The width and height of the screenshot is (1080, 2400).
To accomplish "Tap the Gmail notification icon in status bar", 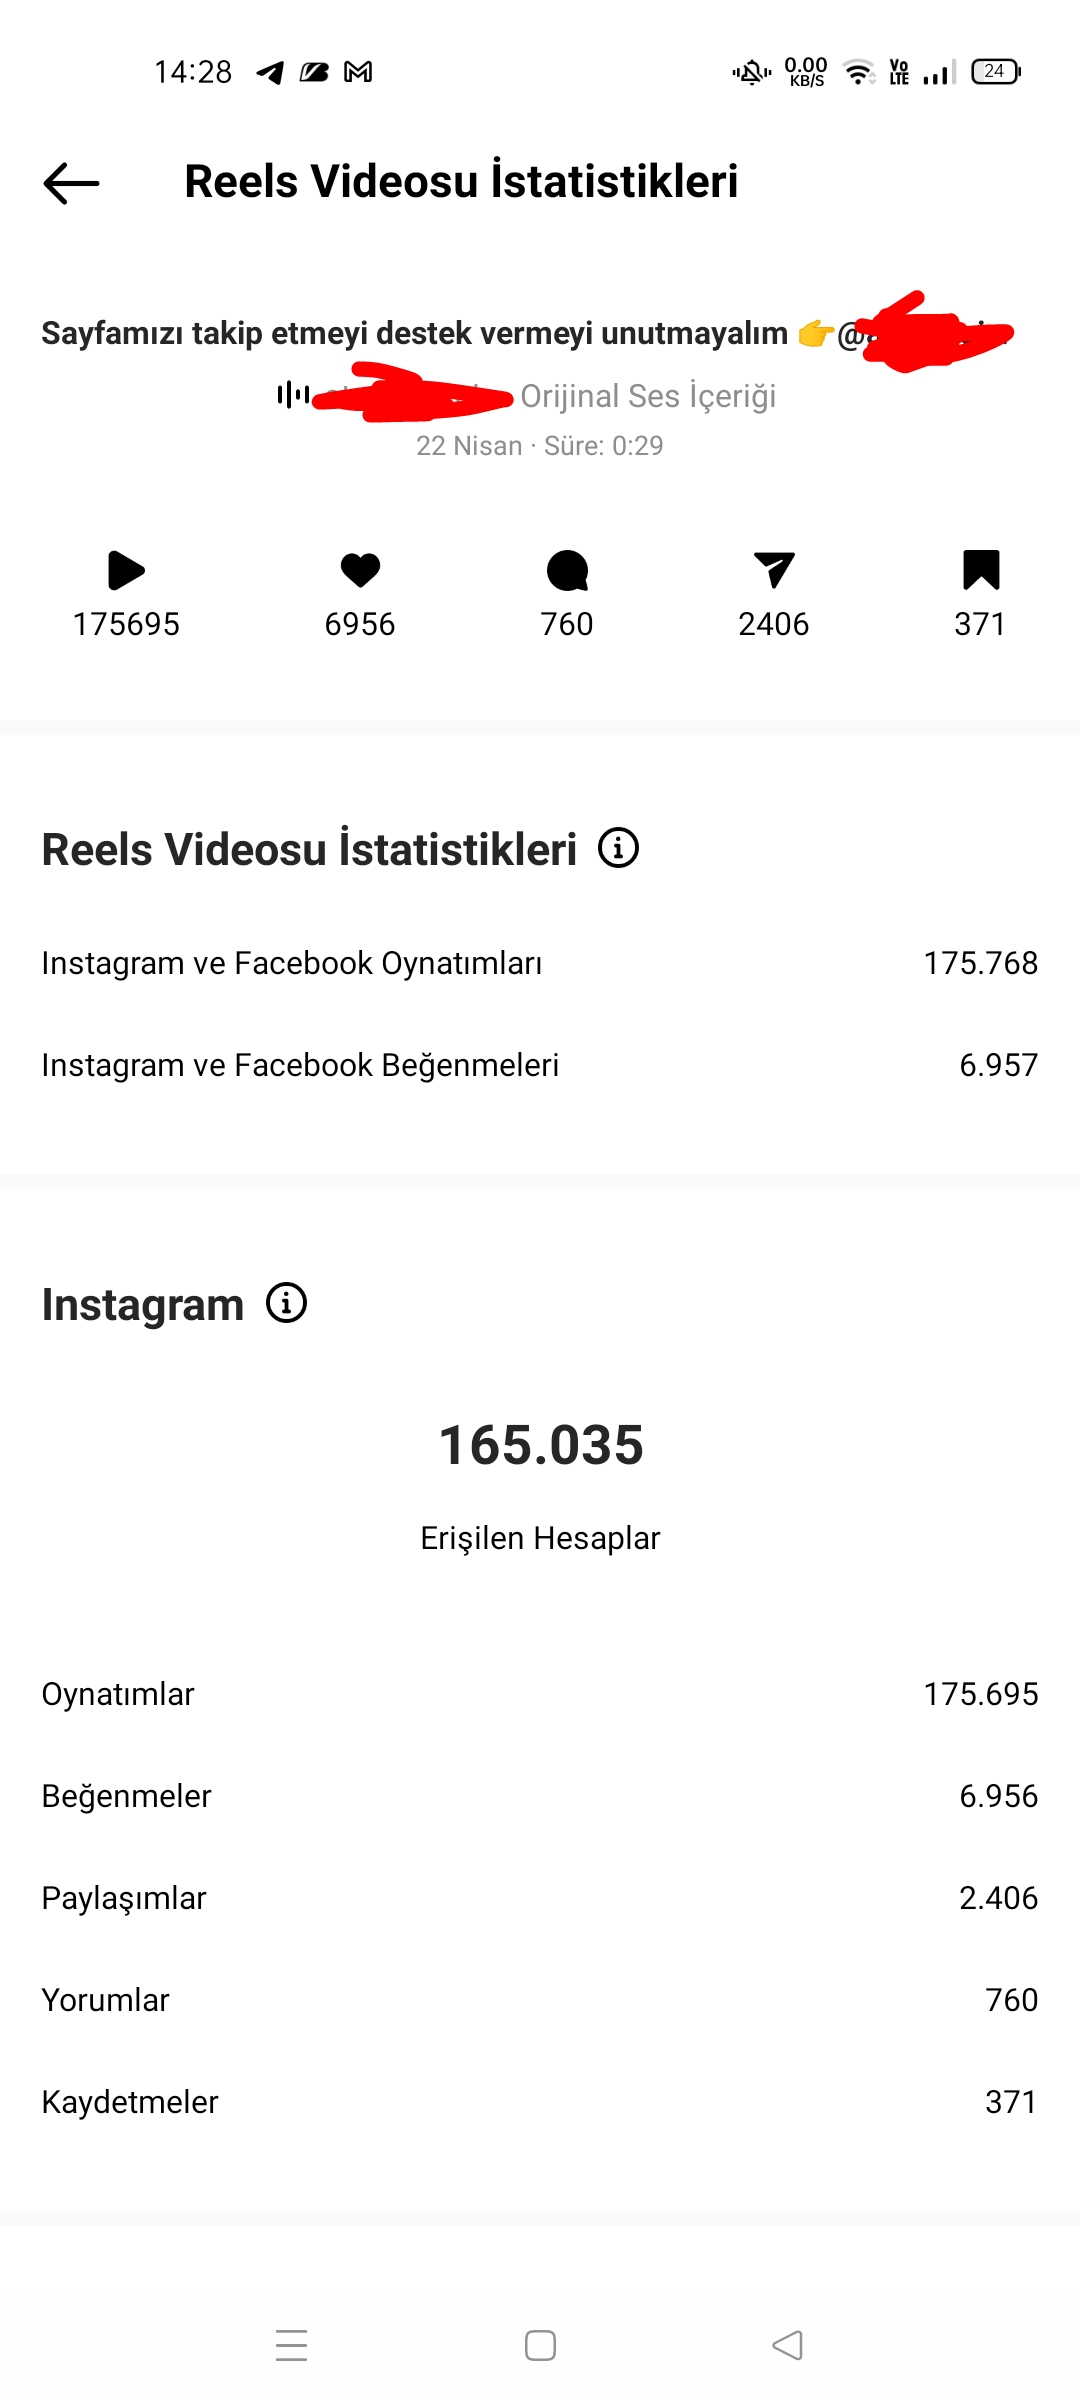I will 358,72.
